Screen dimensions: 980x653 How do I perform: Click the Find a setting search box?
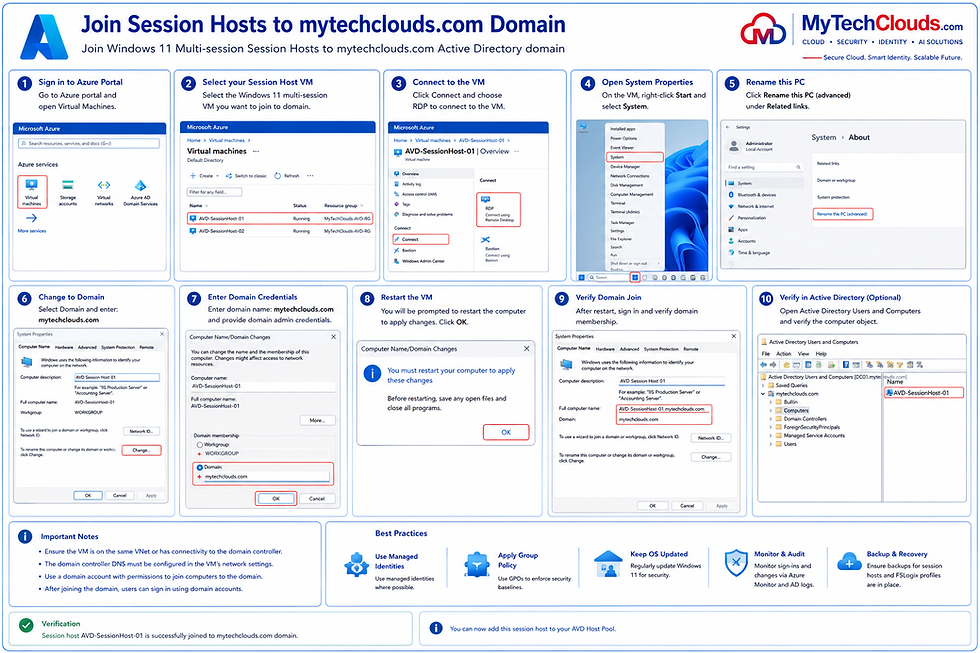pyautogui.click(x=764, y=167)
